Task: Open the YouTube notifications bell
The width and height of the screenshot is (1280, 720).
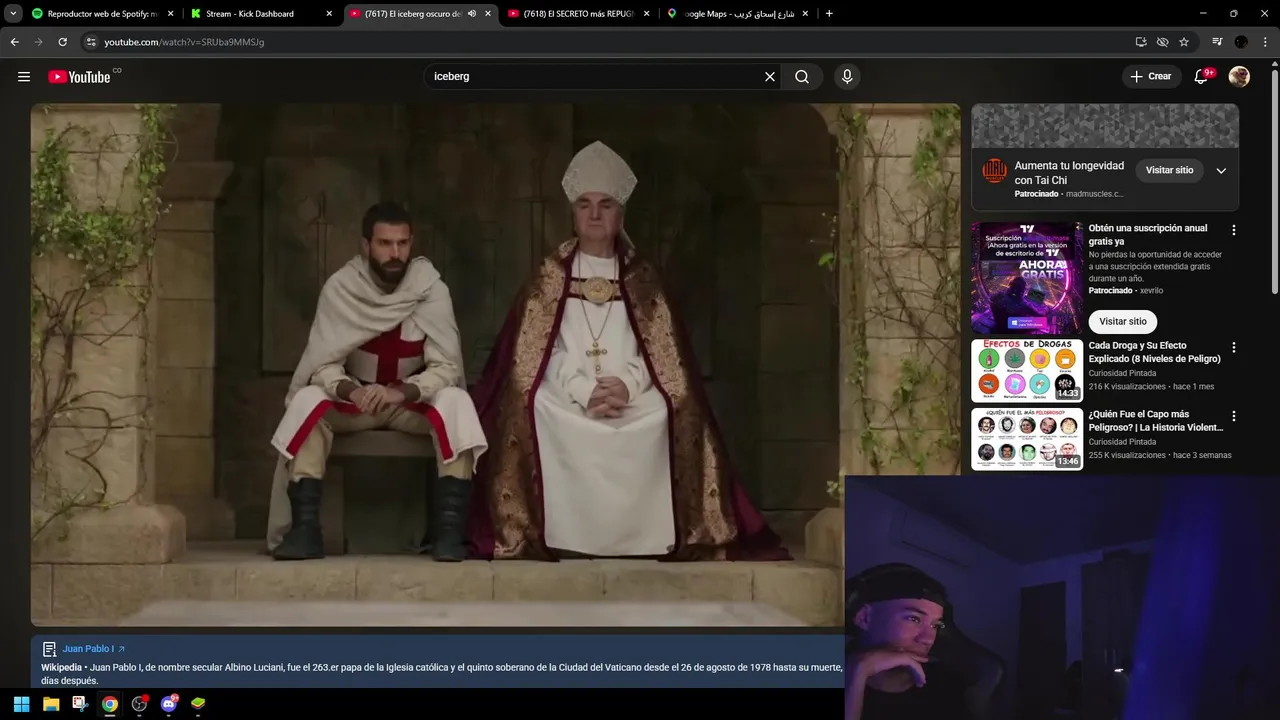Action: pyautogui.click(x=1202, y=77)
